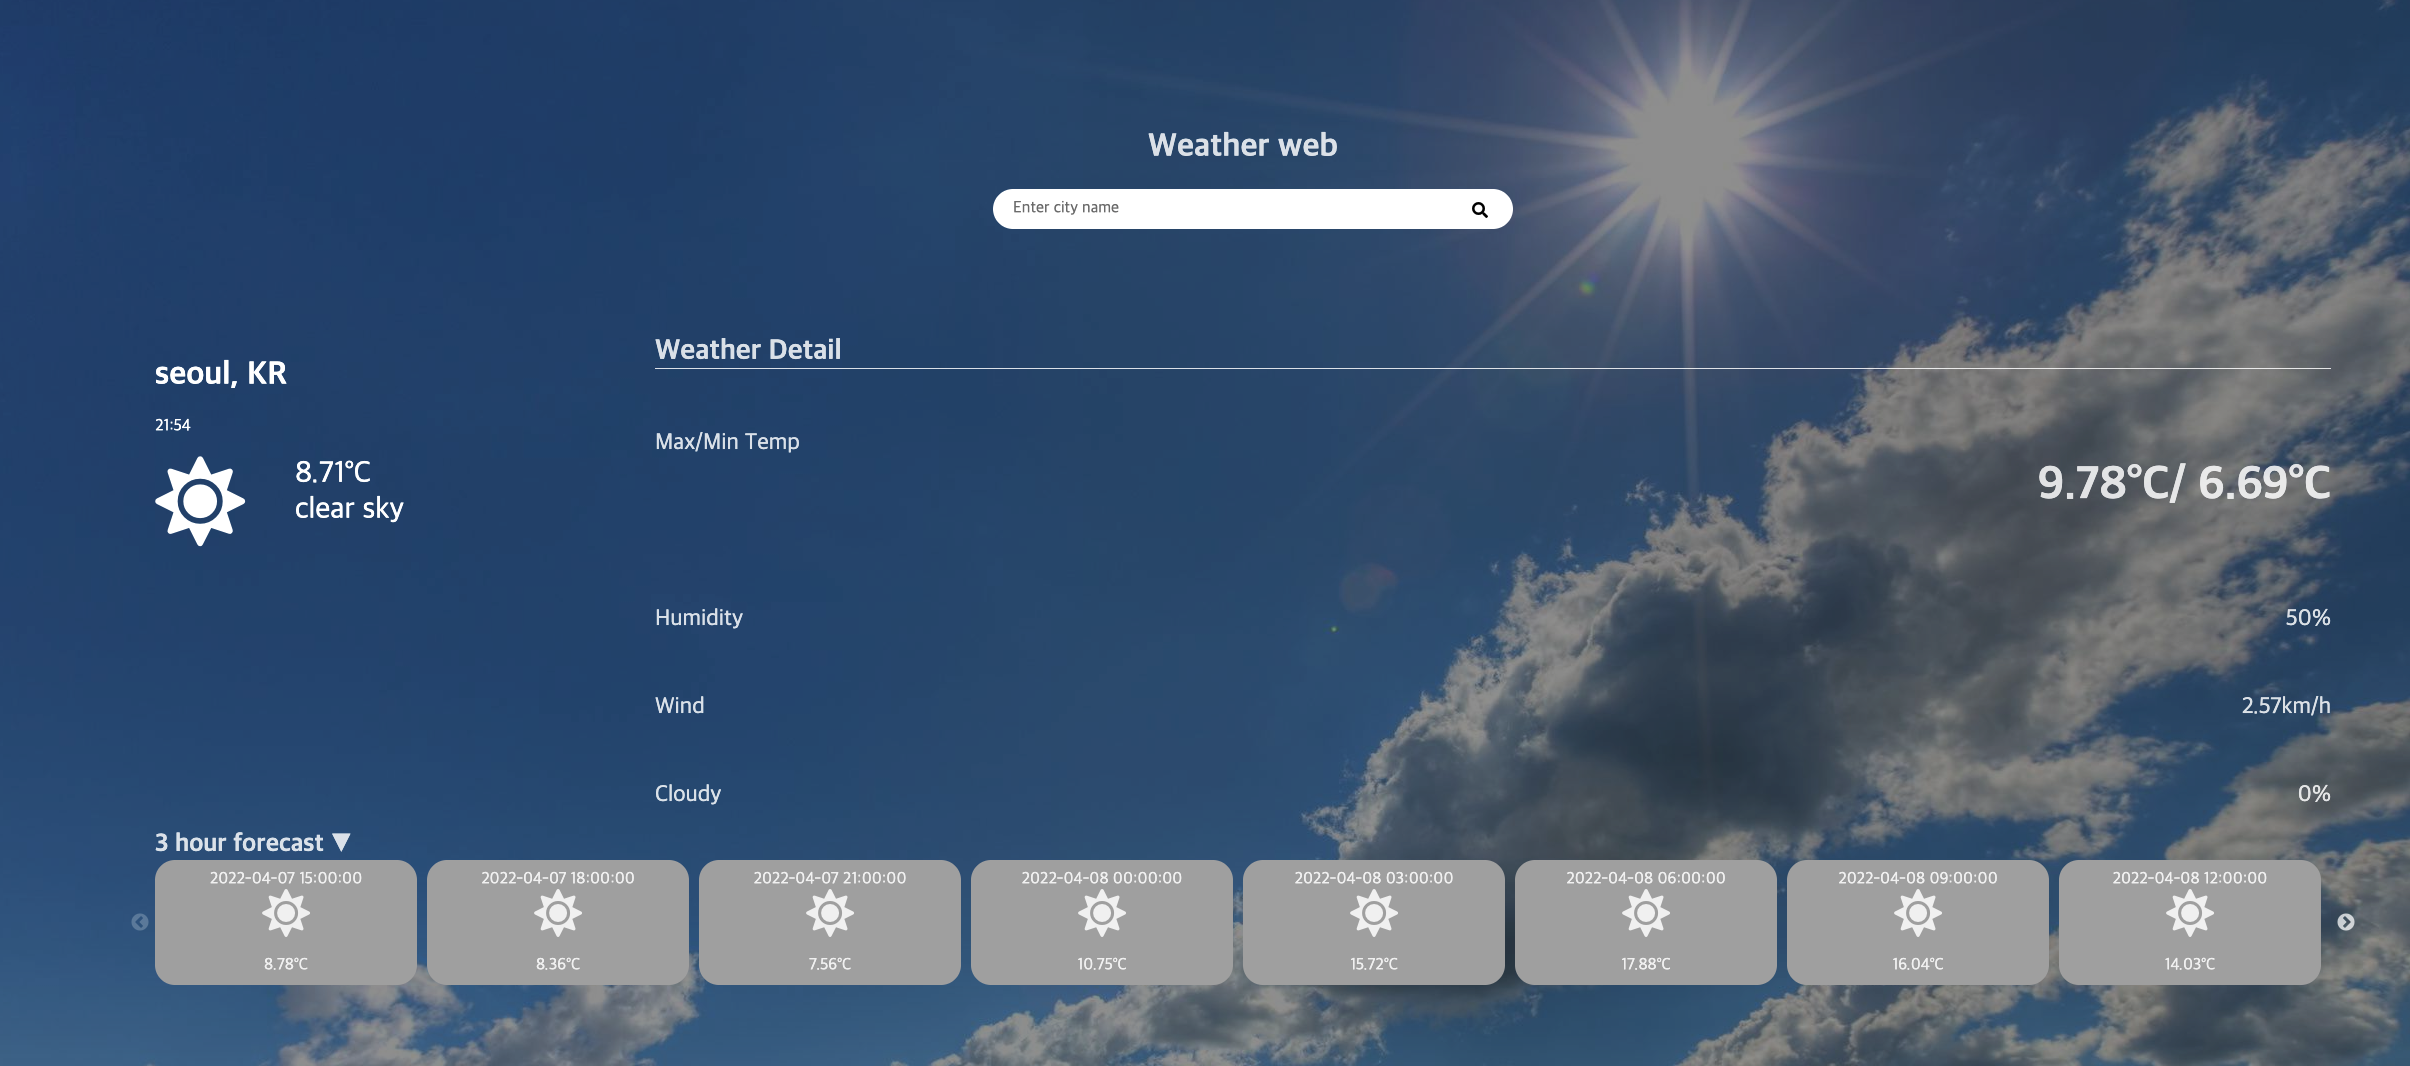Select the clear sky weather icon for Seoul
2410x1066 pixels.
201,498
